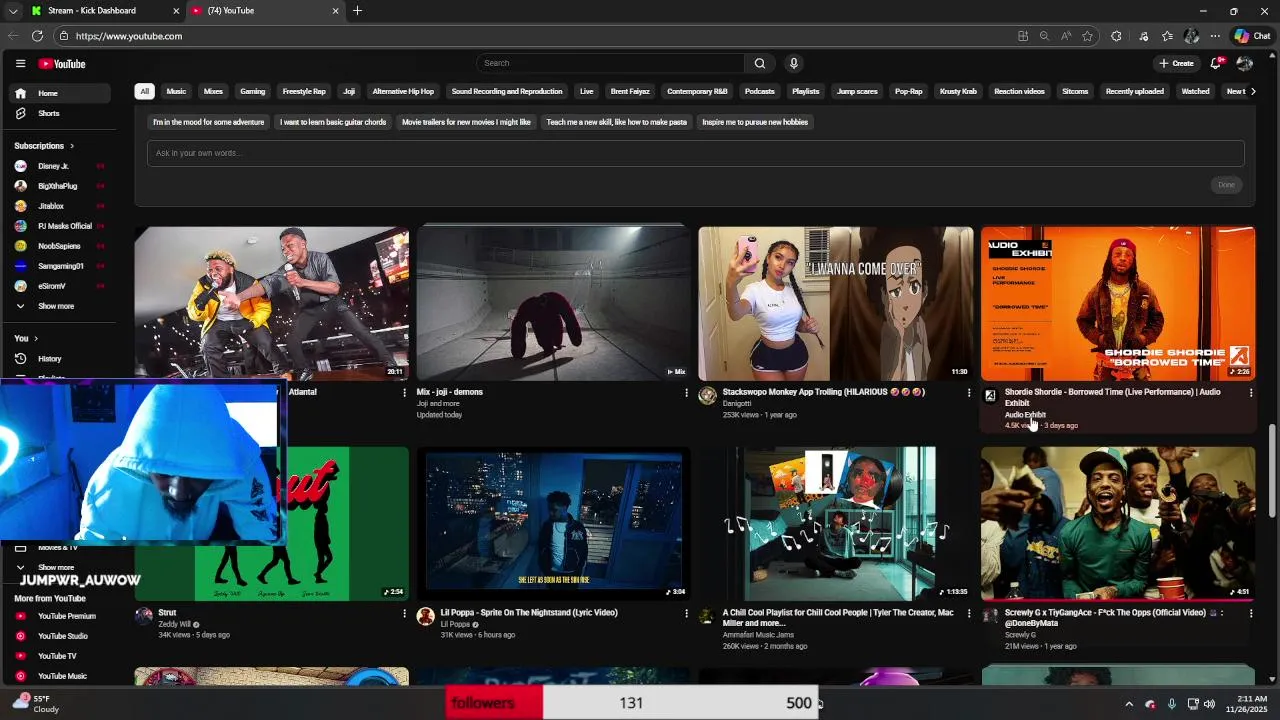Open the browser Settings and more menu

pyautogui.click(x=1215, y=36)
